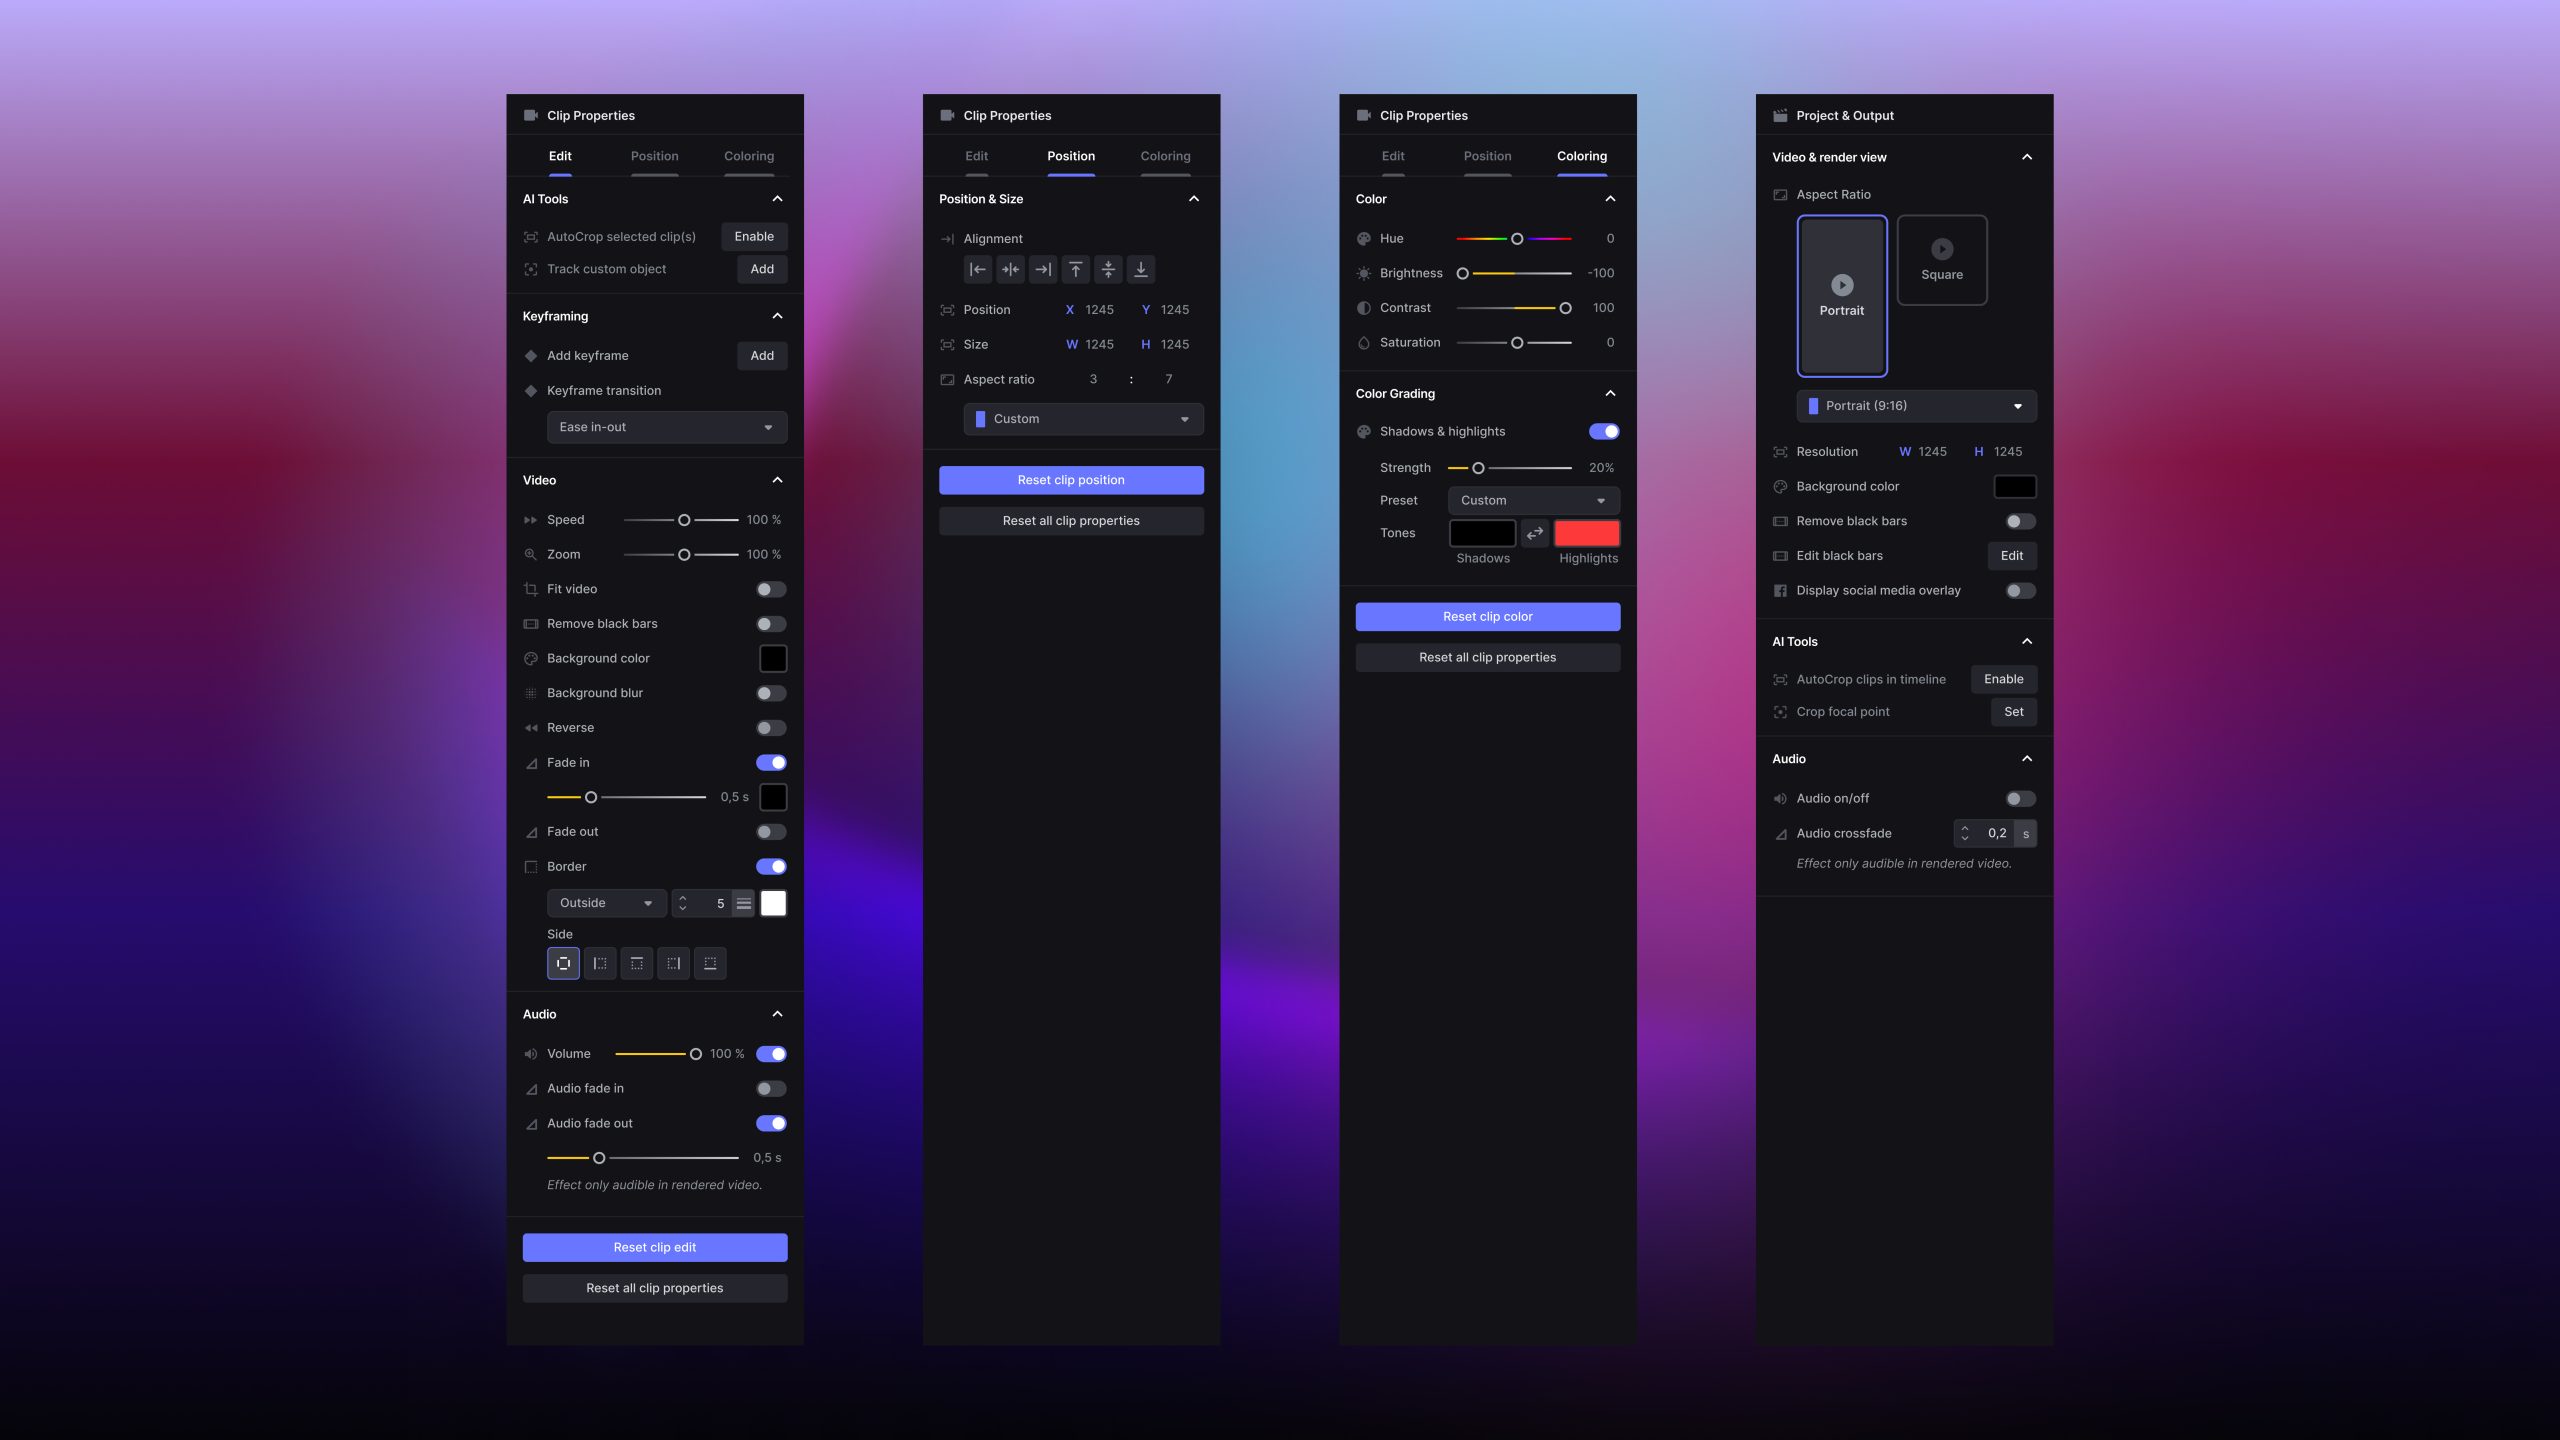Viewport: 2560px width, 1440px height.
Task: Click the border line style icon
Action: (744, 903)
